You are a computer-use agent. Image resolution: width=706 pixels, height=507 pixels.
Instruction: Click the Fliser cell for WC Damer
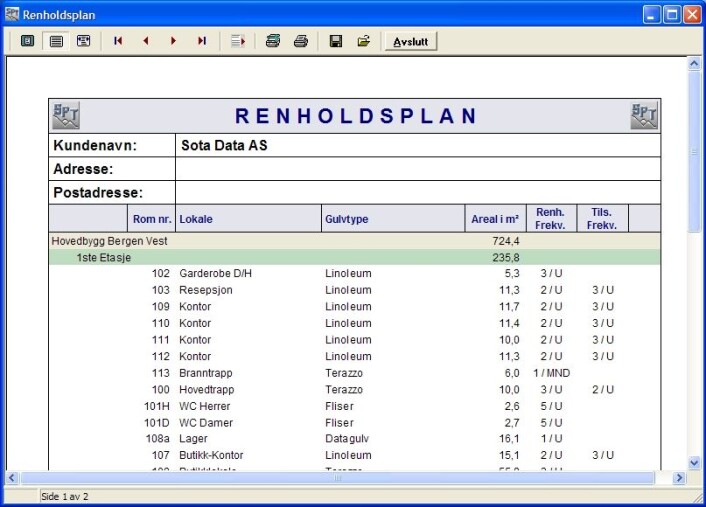(339, 423)
